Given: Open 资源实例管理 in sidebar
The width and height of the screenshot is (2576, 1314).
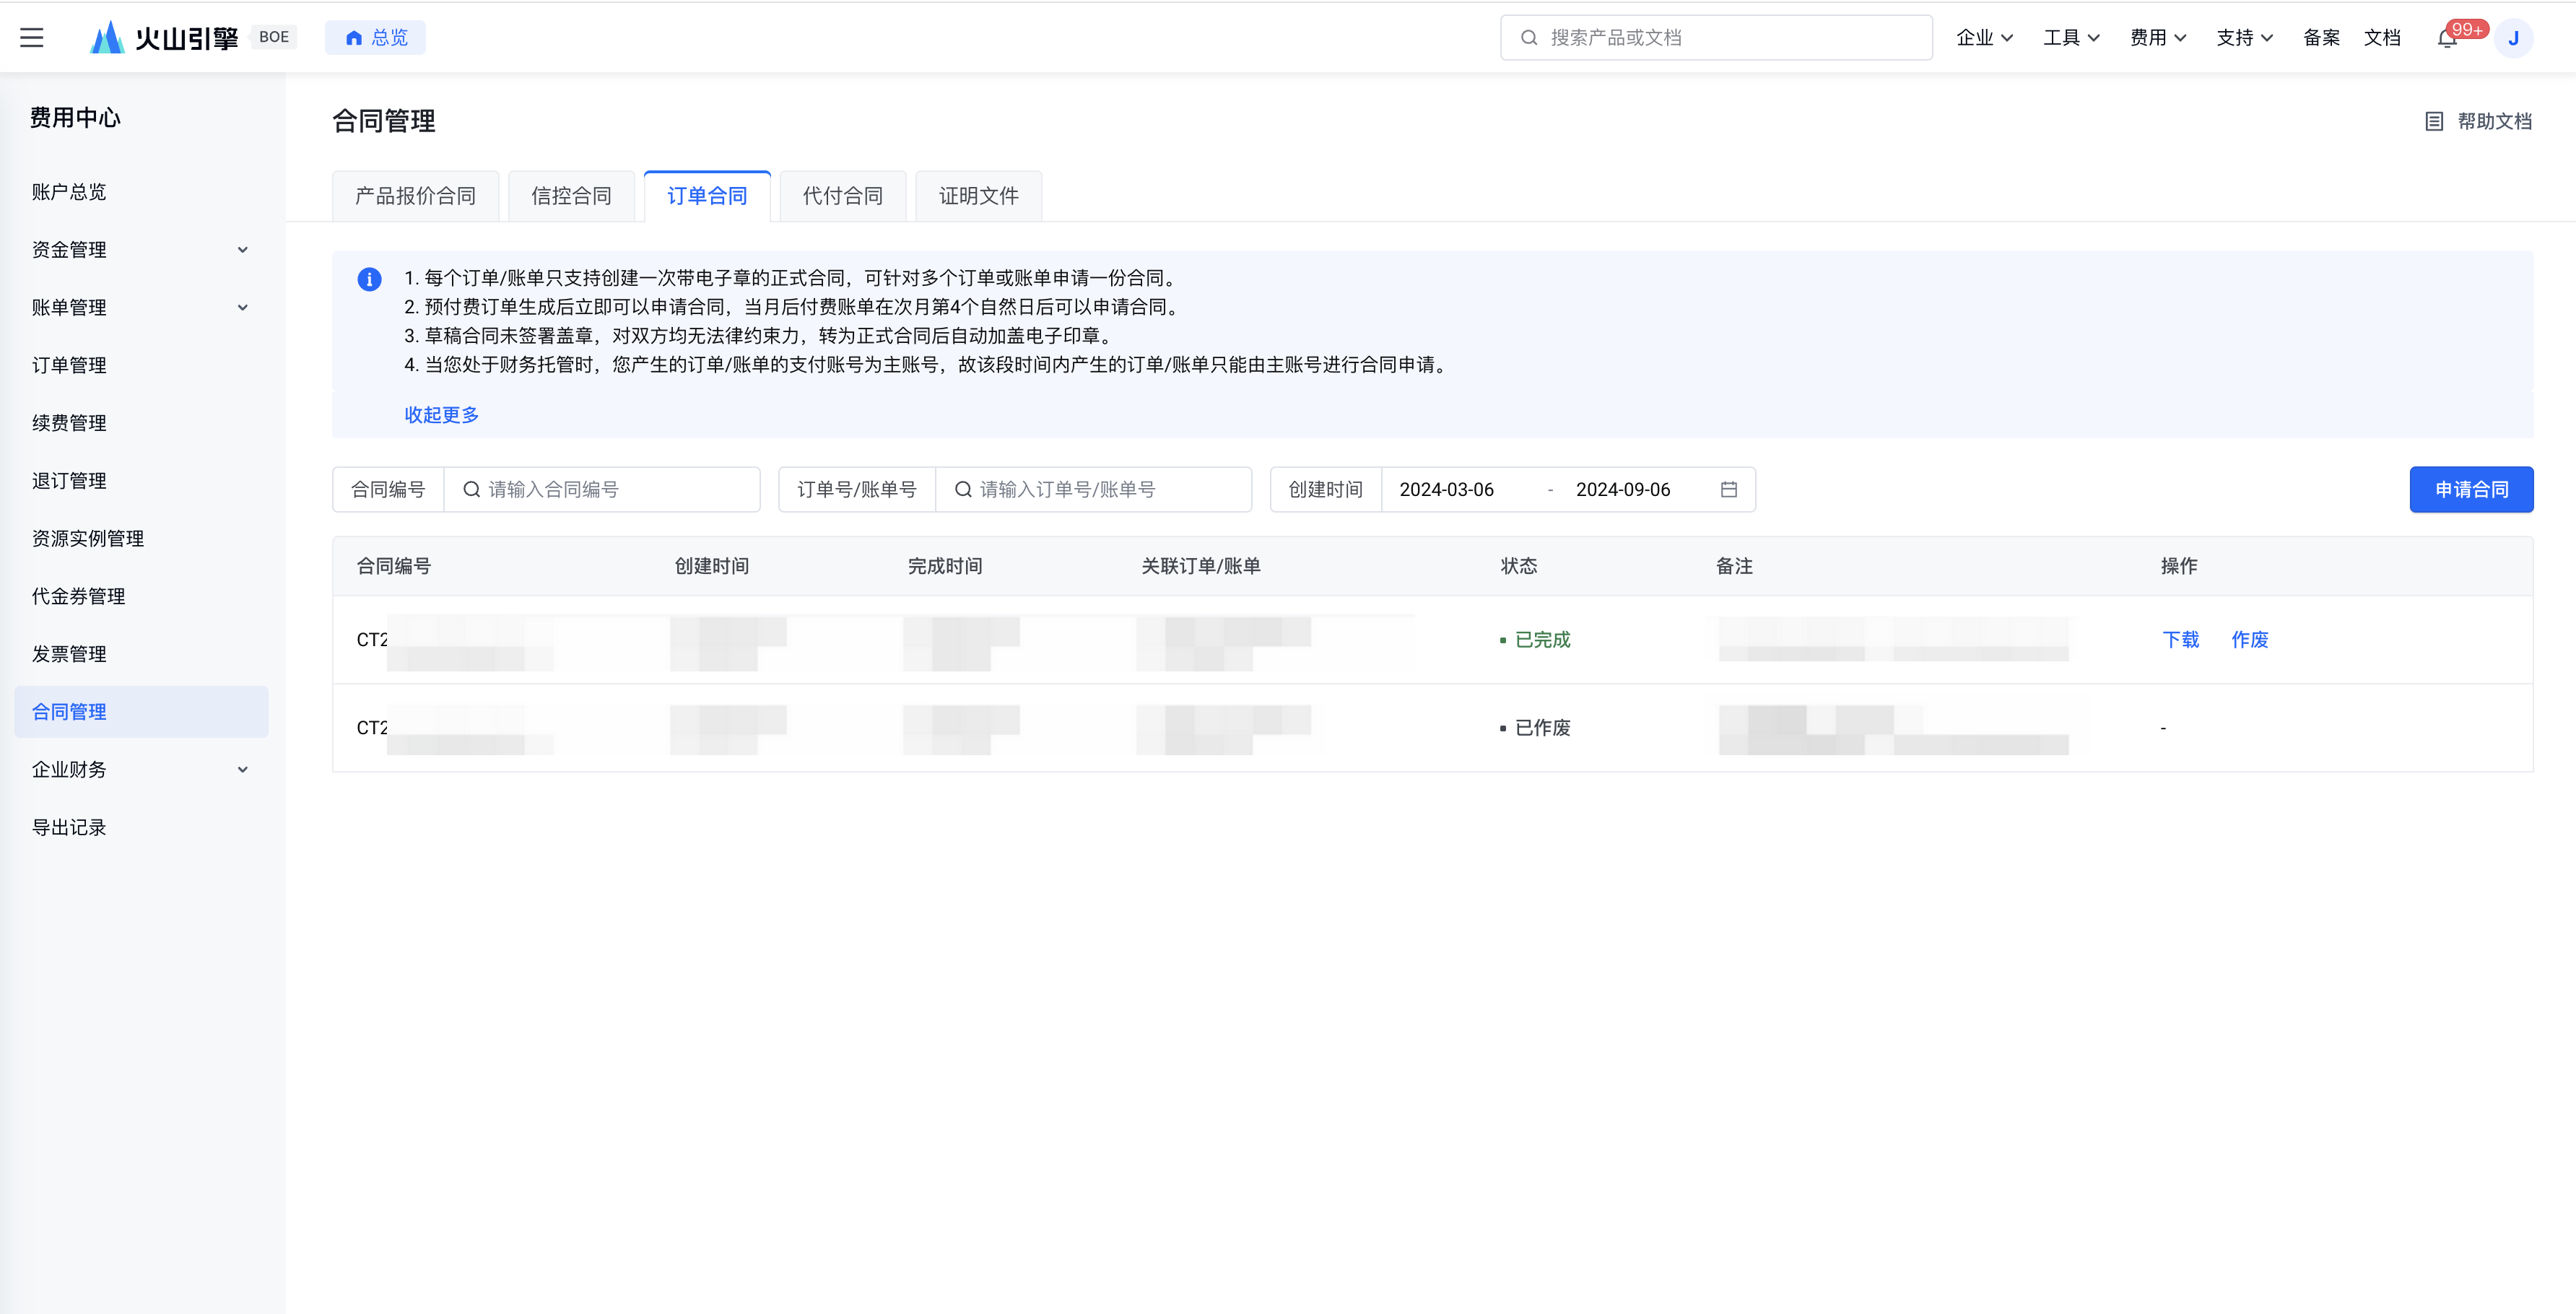Looking at the screenshot, I should coord(88,539).
